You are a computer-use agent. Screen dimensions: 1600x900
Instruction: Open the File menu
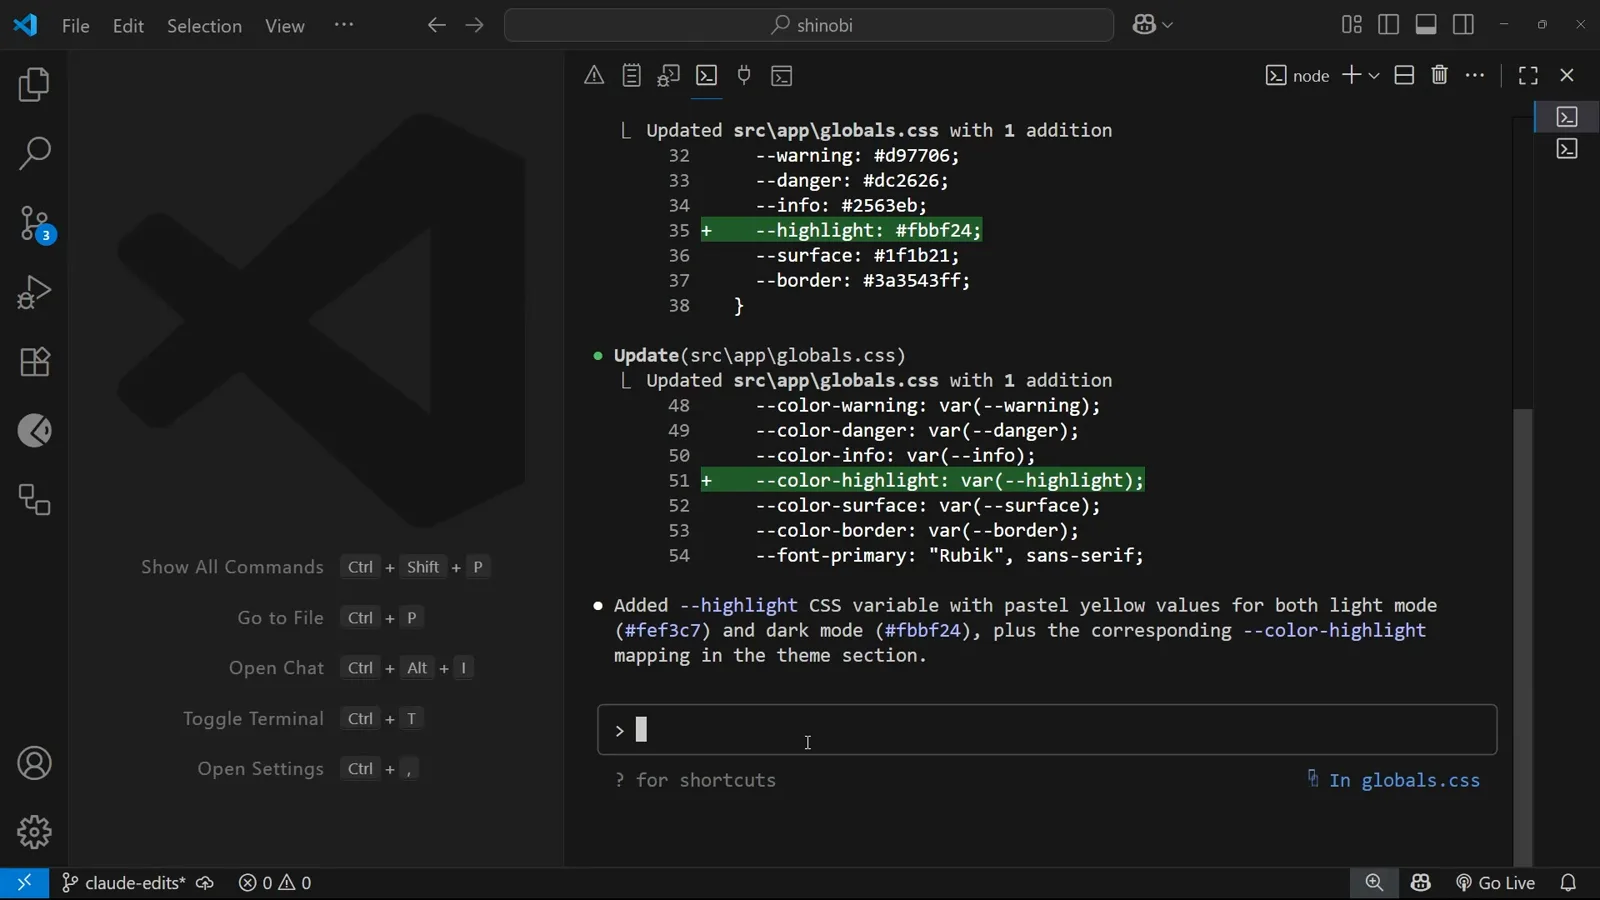tap(76, 25)
